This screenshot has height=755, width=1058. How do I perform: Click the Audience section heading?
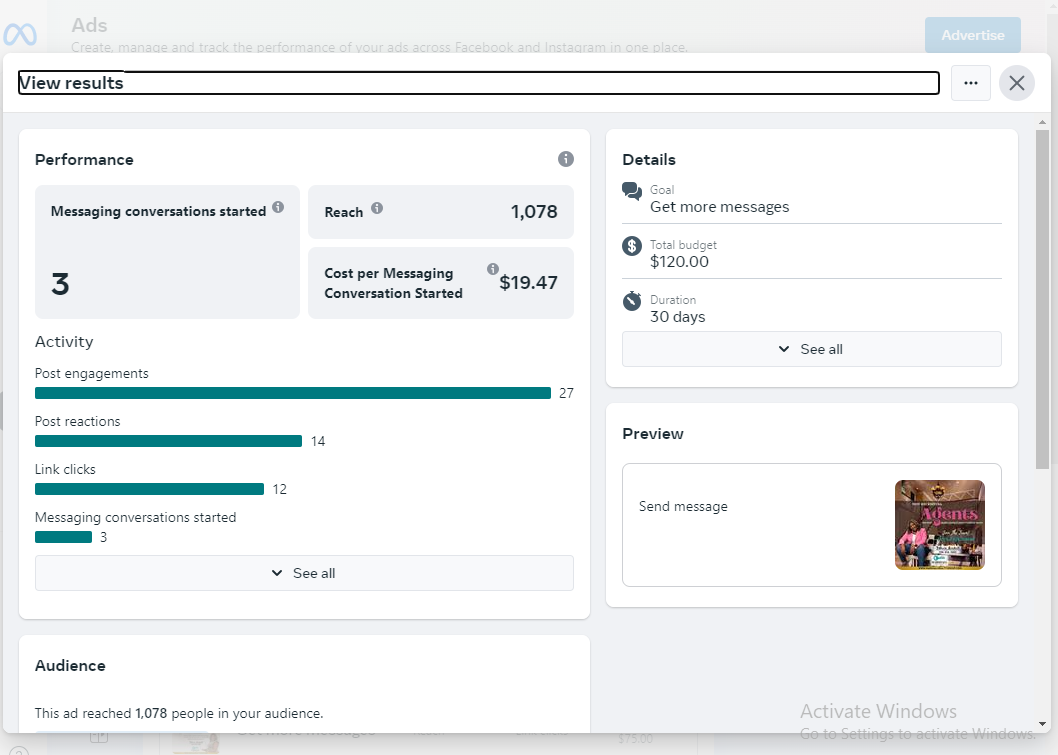point(70,665)
